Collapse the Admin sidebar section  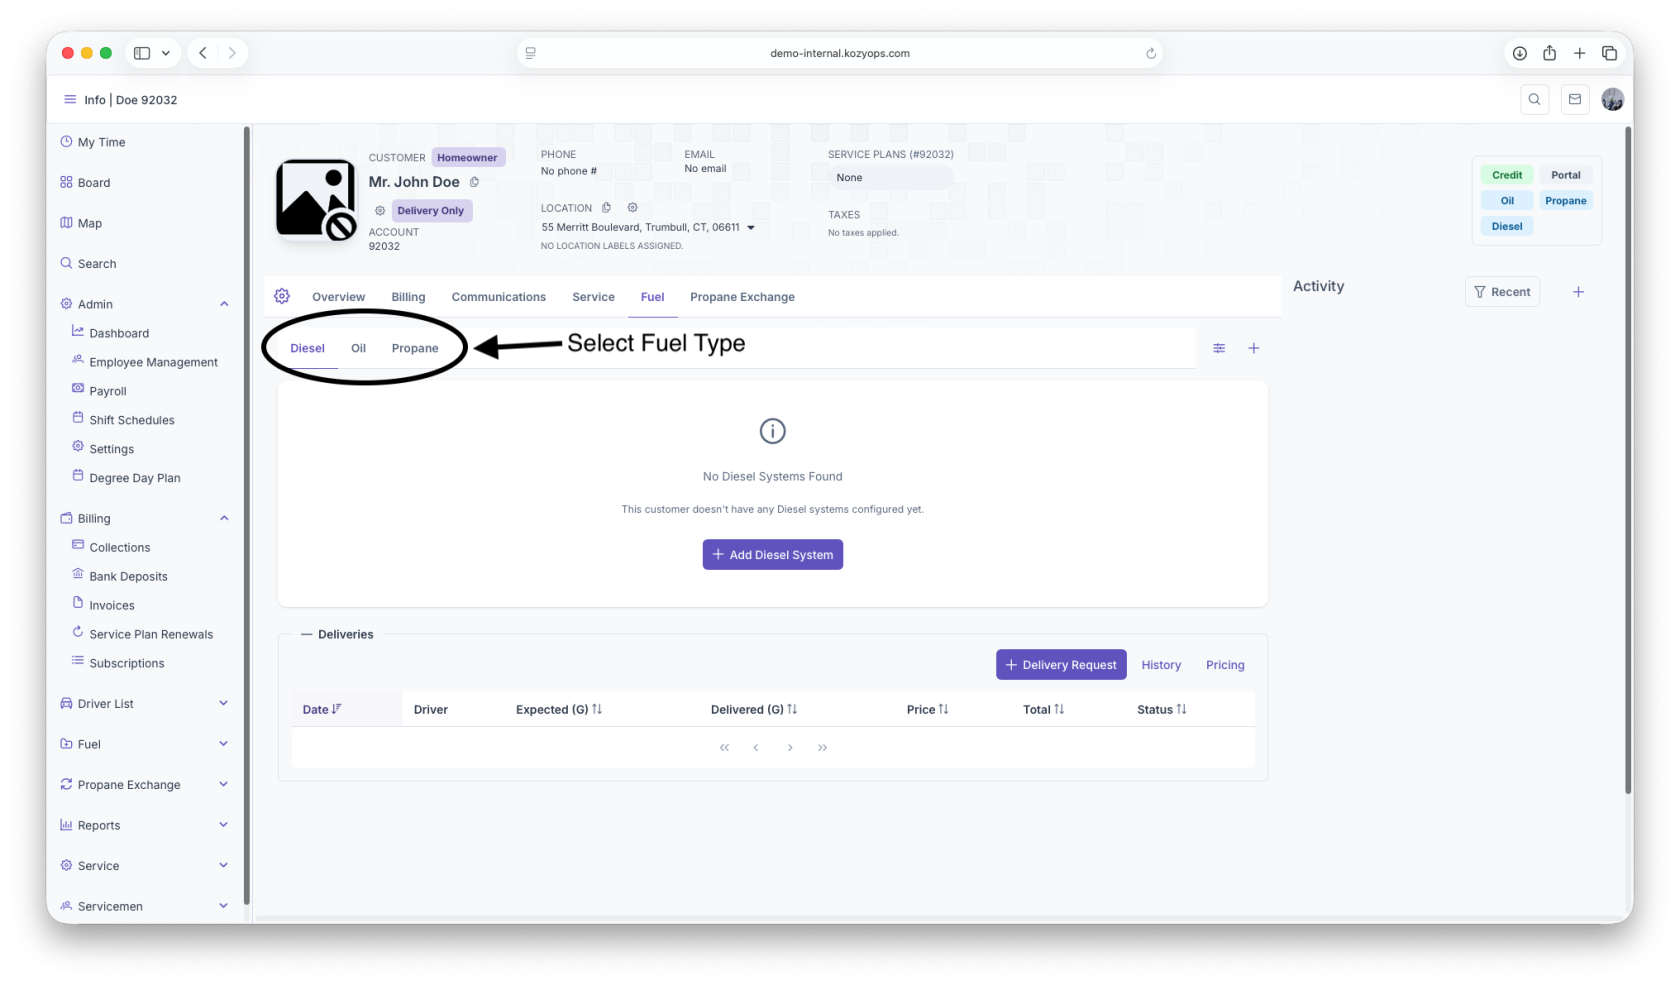(224, 304)
